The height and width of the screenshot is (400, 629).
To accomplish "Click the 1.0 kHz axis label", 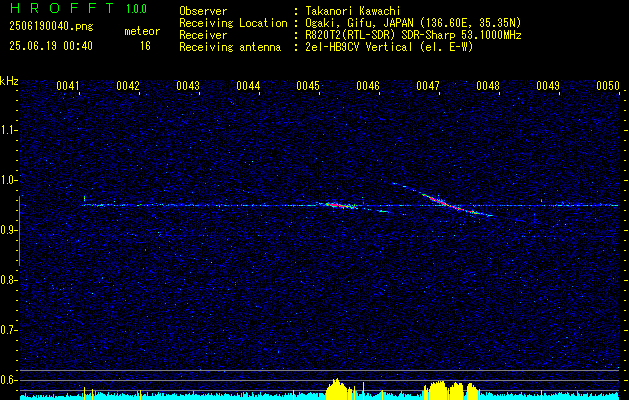I will coord(8,180).
